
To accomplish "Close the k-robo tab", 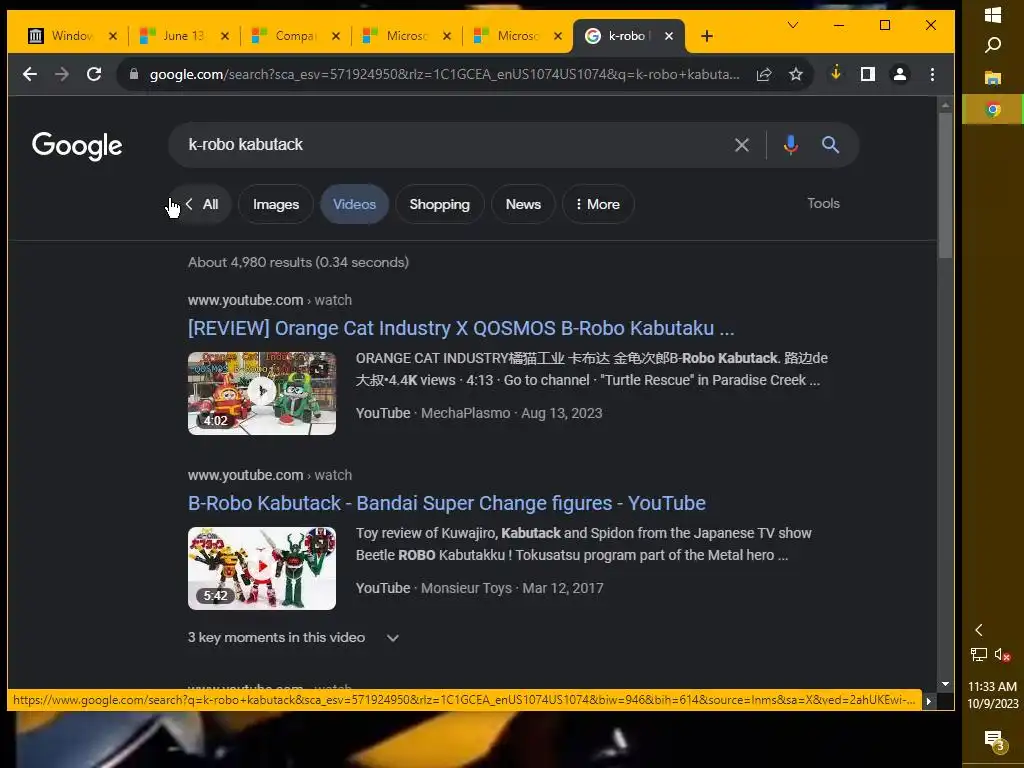I will [669, 36].
